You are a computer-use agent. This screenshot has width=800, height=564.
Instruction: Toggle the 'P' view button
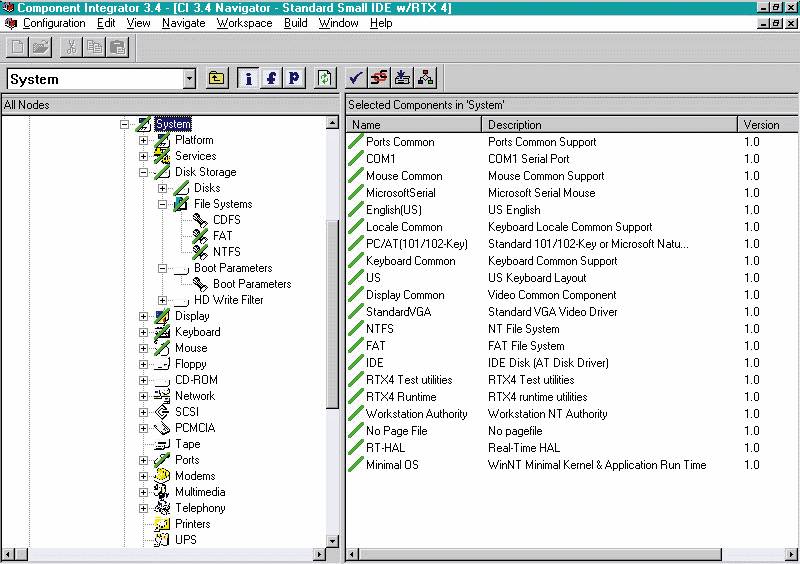pyautogui.click(x=294, y=78)
